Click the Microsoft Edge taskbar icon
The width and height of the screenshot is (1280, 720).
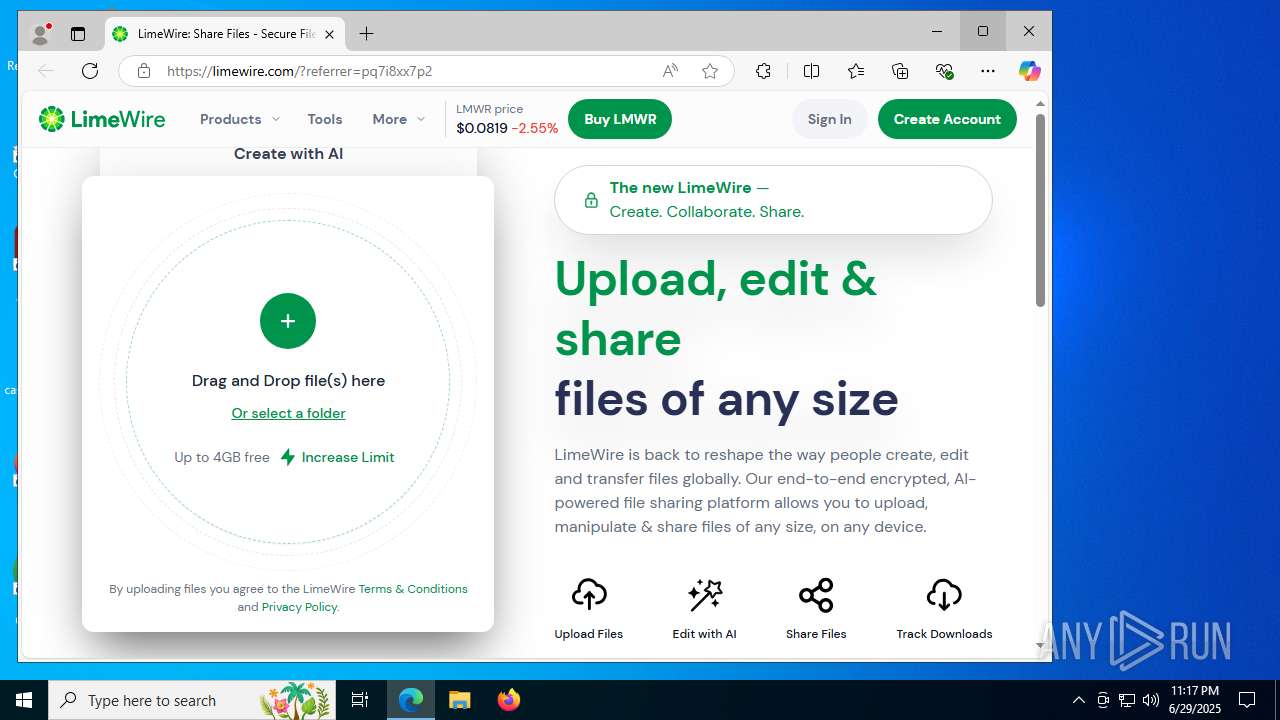click(411, 700)
